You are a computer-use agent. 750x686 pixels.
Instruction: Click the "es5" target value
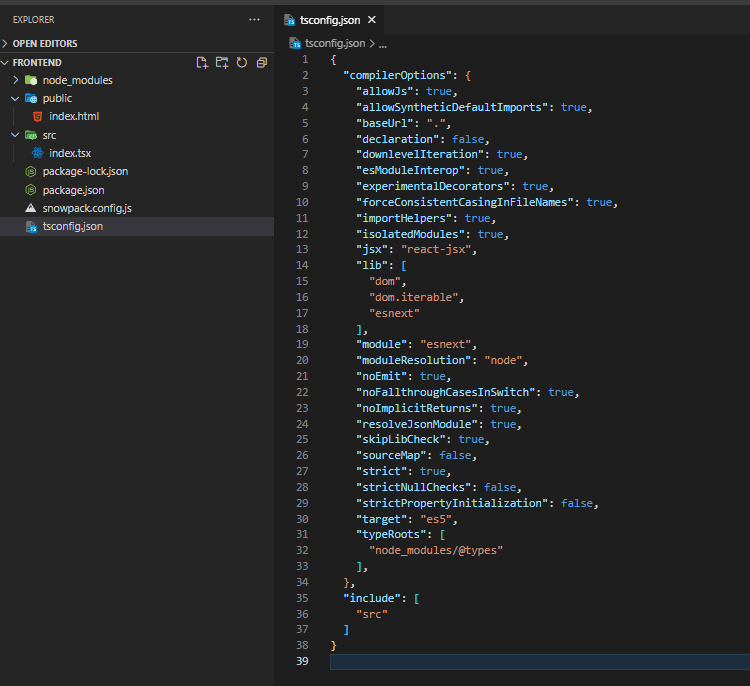point(436,519)
